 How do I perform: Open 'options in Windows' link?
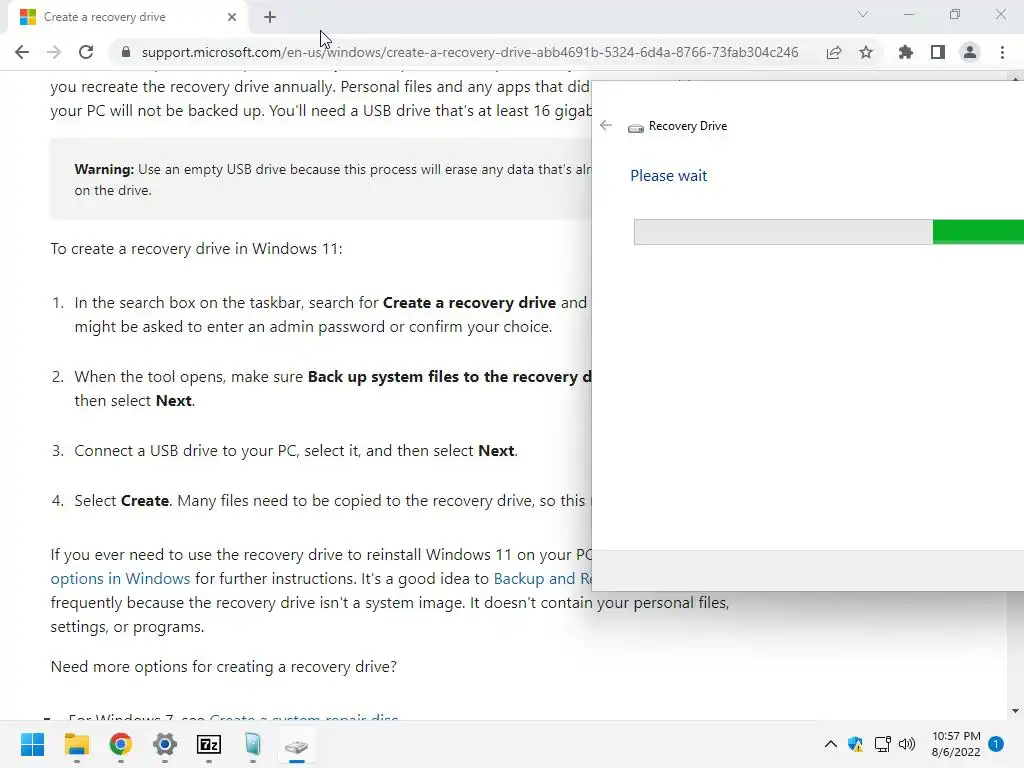pyautogui.click(x=120, y=579)
